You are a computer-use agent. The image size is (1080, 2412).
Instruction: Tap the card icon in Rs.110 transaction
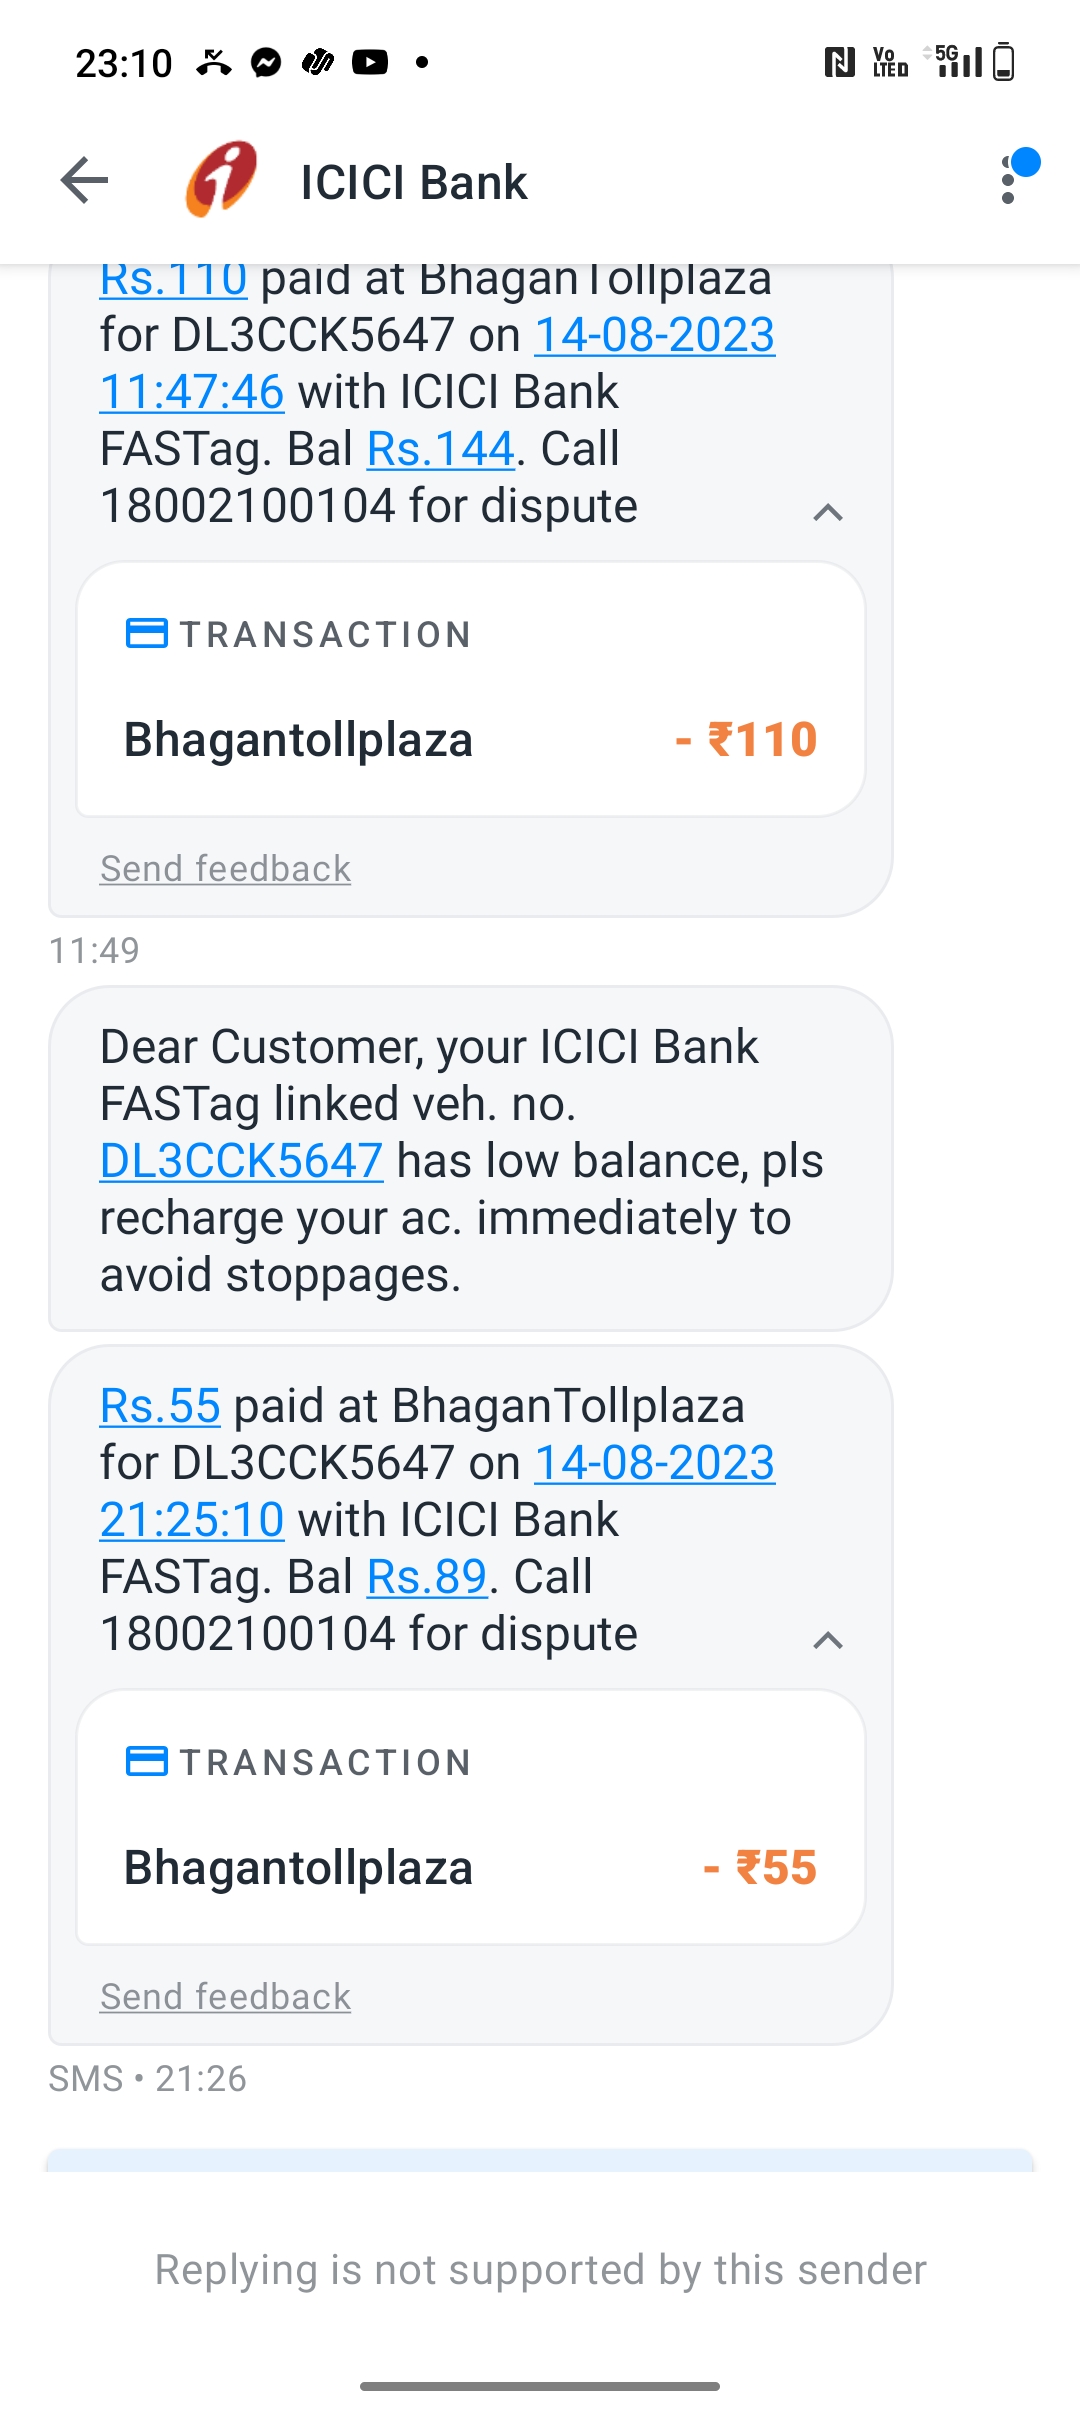(147, 634)
